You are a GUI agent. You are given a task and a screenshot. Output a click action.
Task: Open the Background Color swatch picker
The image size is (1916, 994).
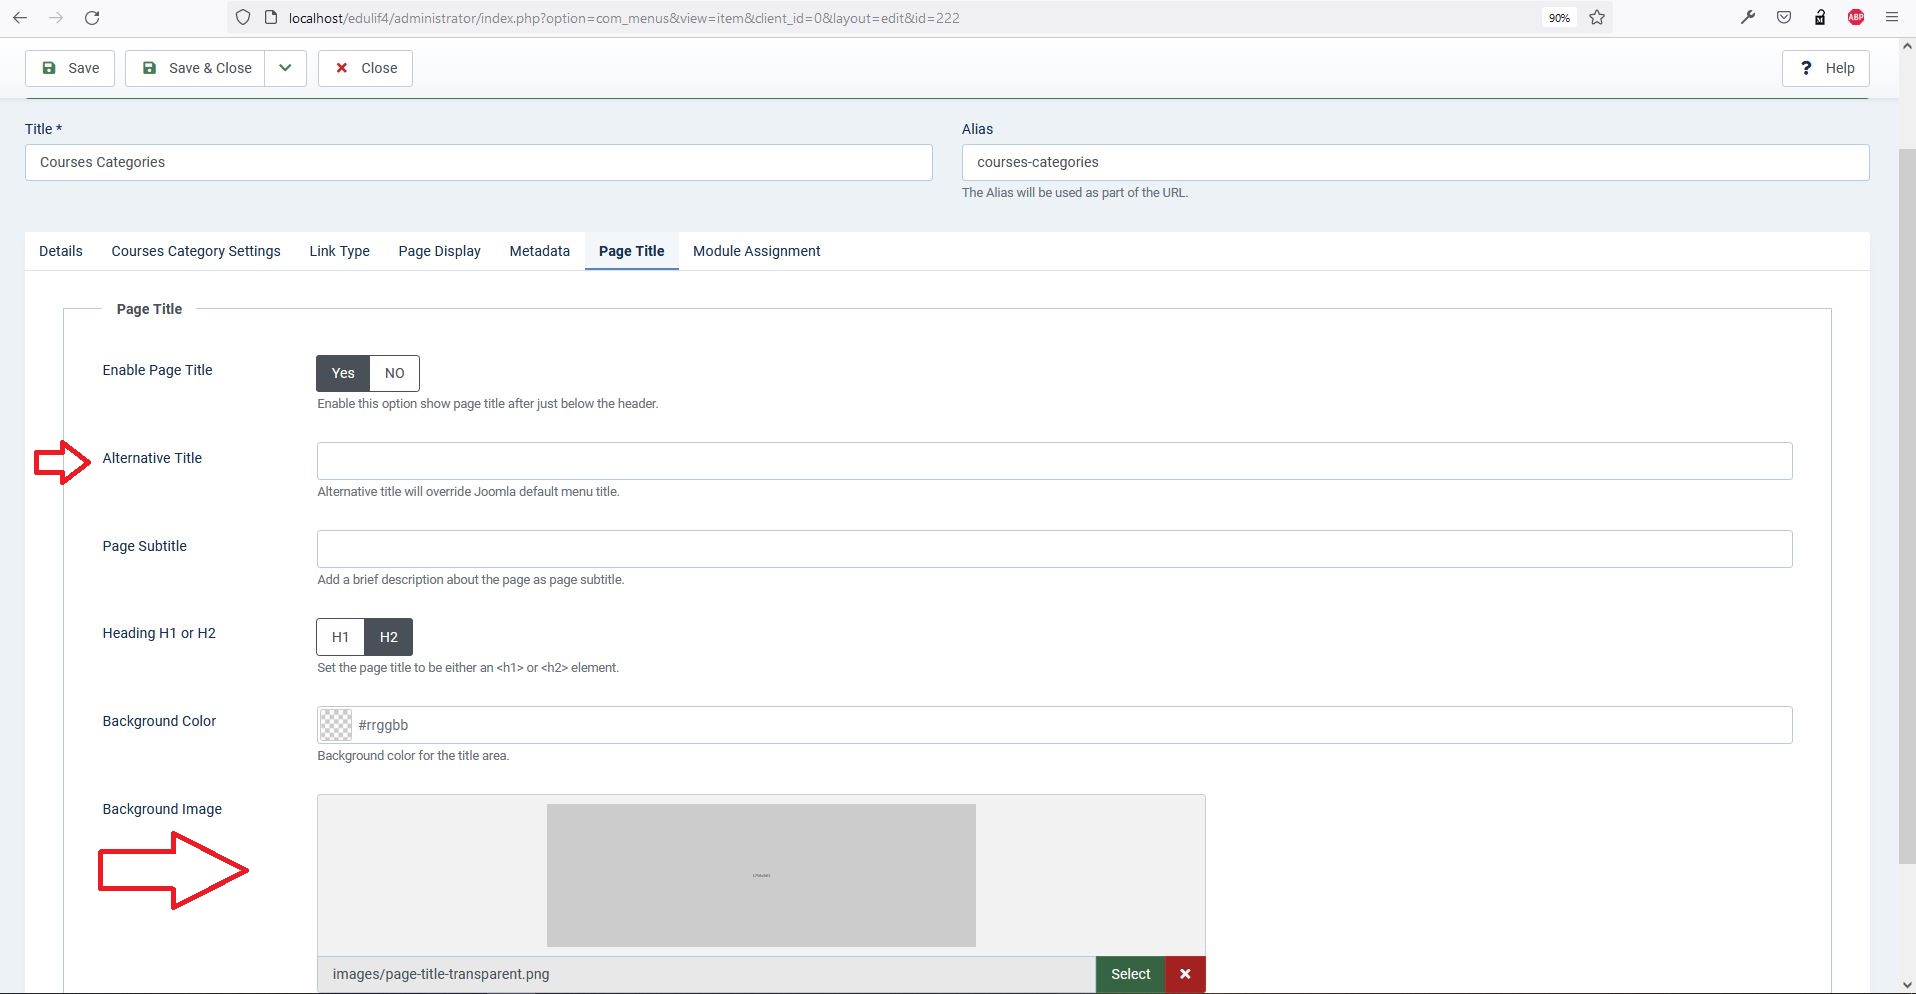[x=336, y=725]
